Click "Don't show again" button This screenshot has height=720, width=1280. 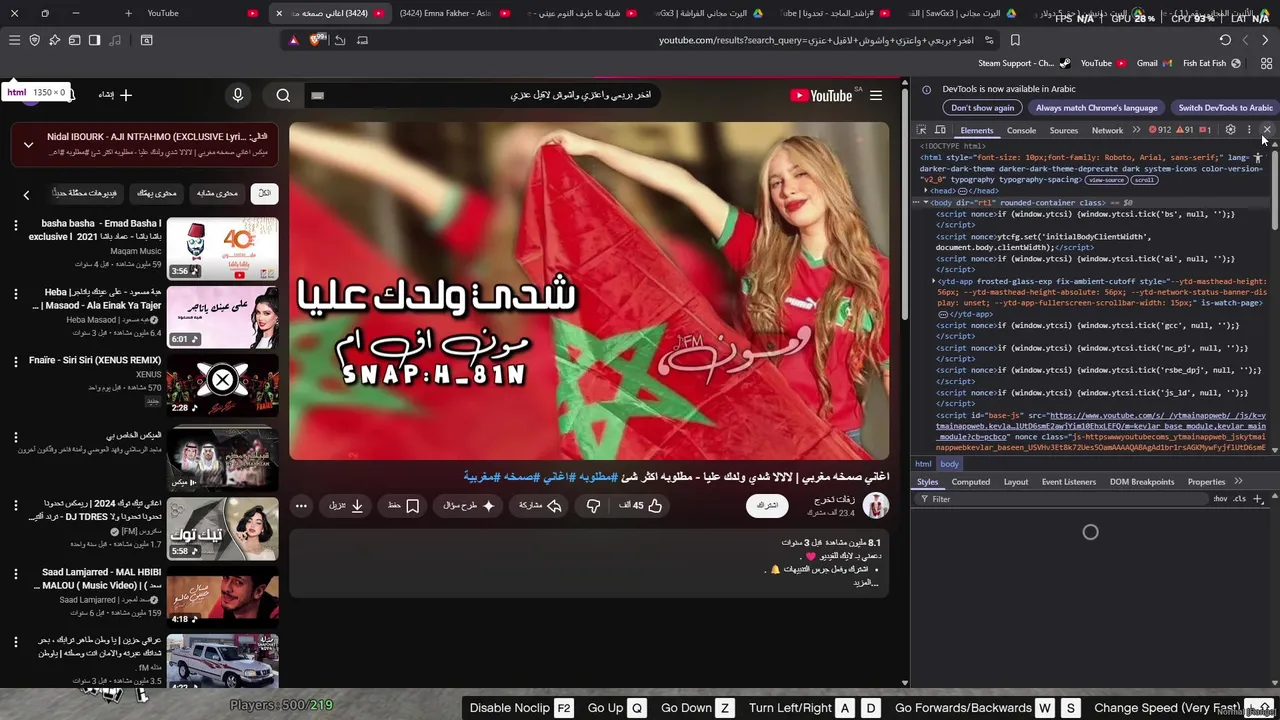point(982,108)
